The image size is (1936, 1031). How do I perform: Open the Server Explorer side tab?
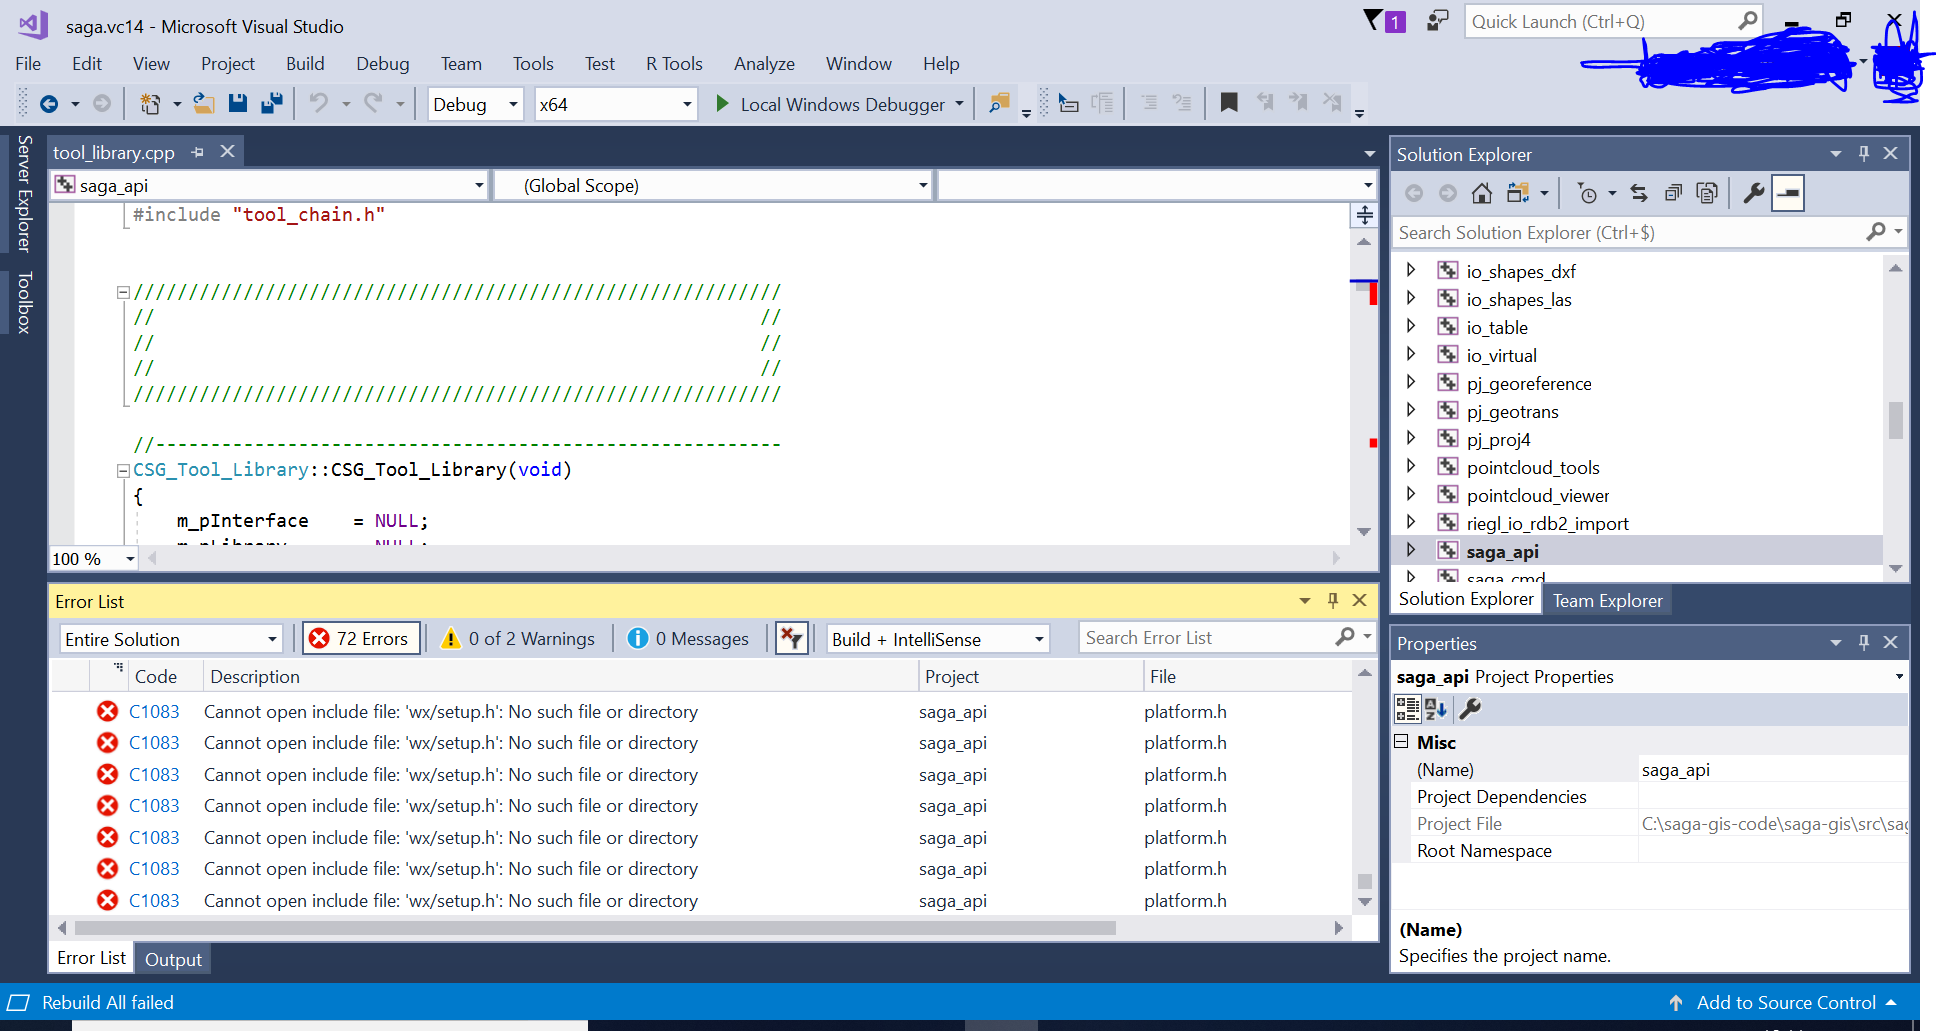point(25,193)
